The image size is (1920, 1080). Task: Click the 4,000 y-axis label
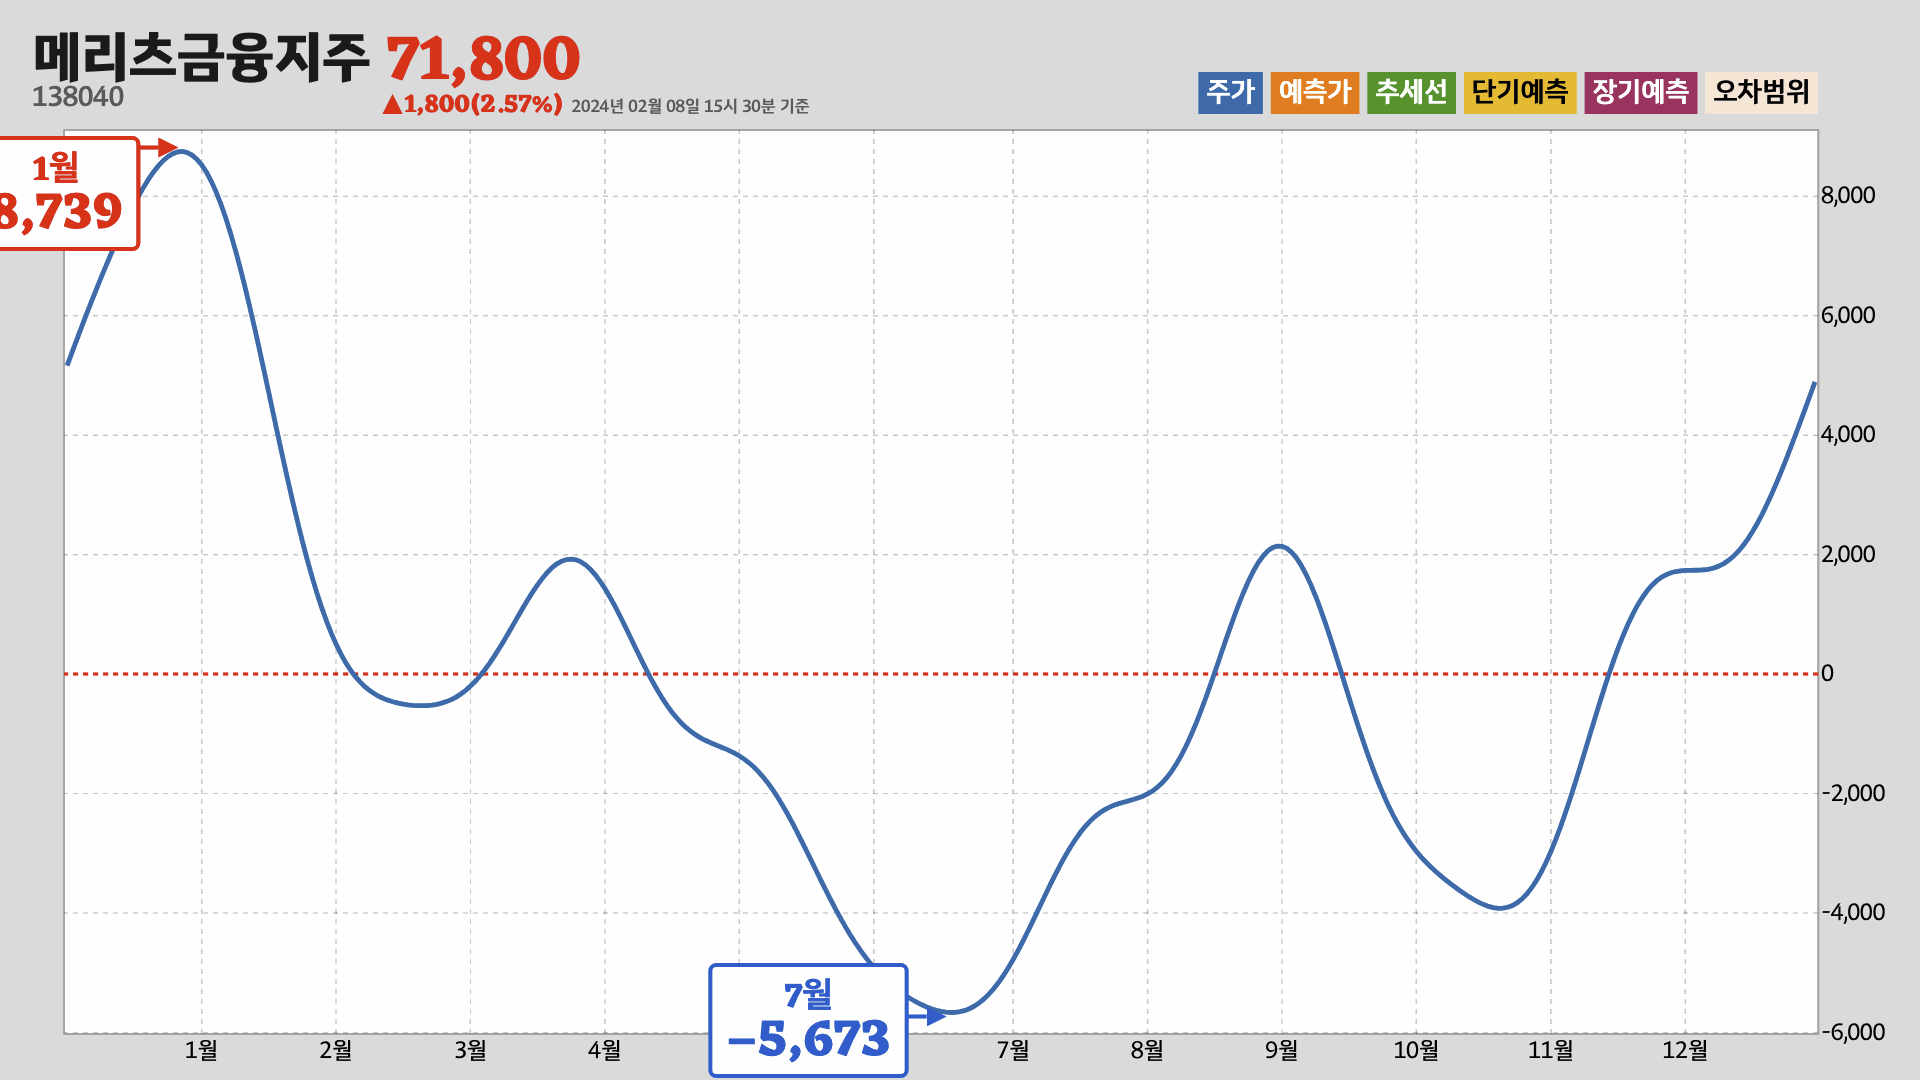(x=1848, y=434)
